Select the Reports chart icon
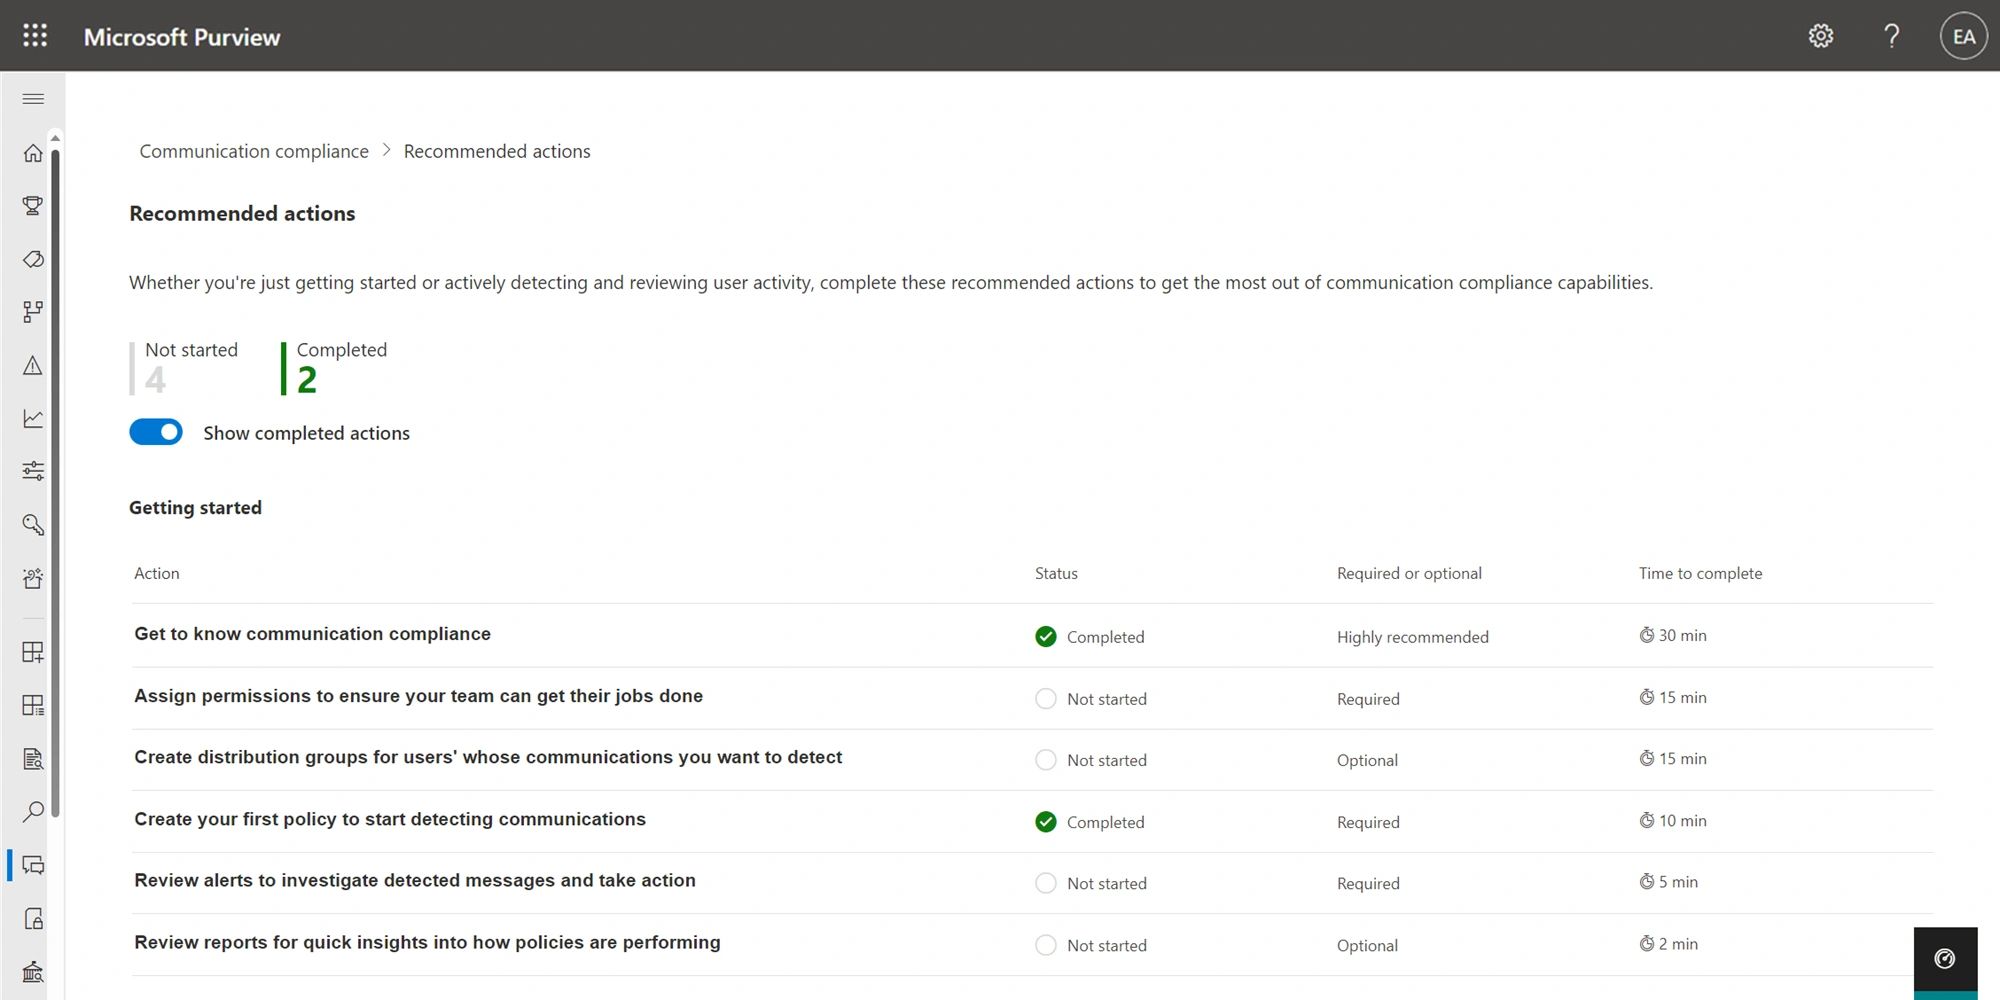This screenshot has height=1000, width=2000. click(33, 419)
